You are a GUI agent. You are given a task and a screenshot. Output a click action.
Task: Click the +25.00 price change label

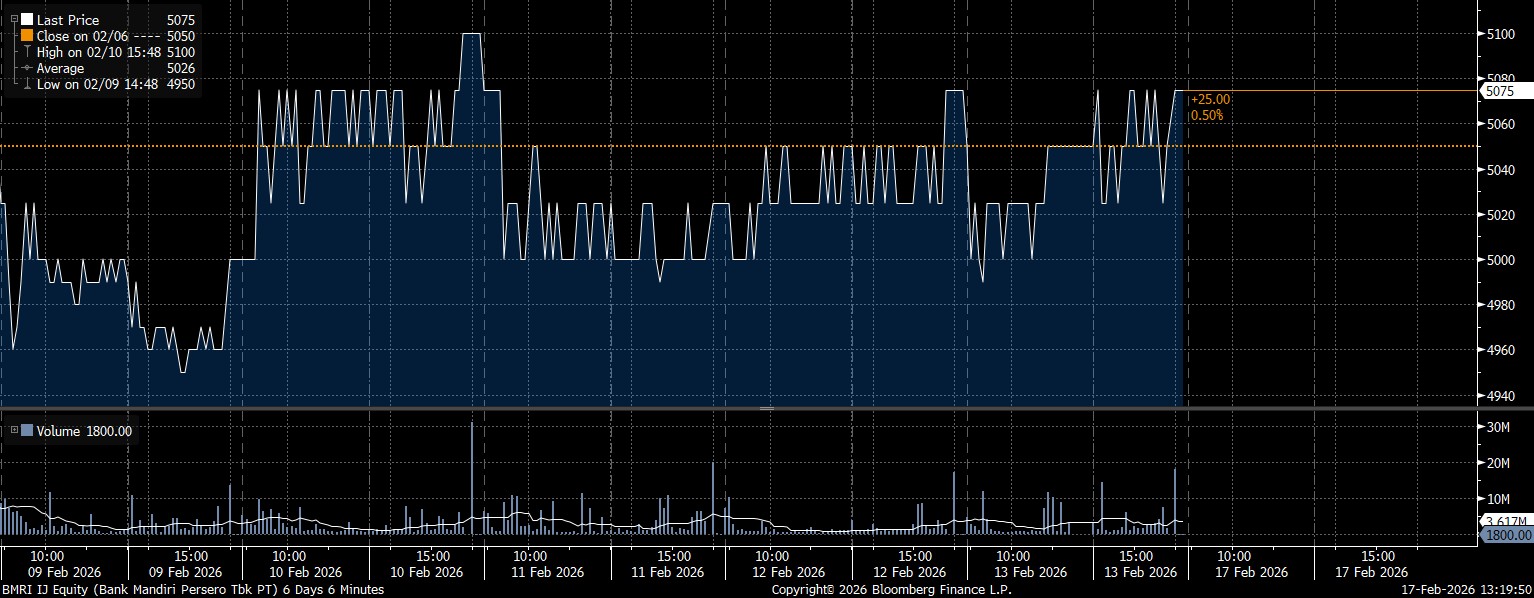tap(1211, 100)
